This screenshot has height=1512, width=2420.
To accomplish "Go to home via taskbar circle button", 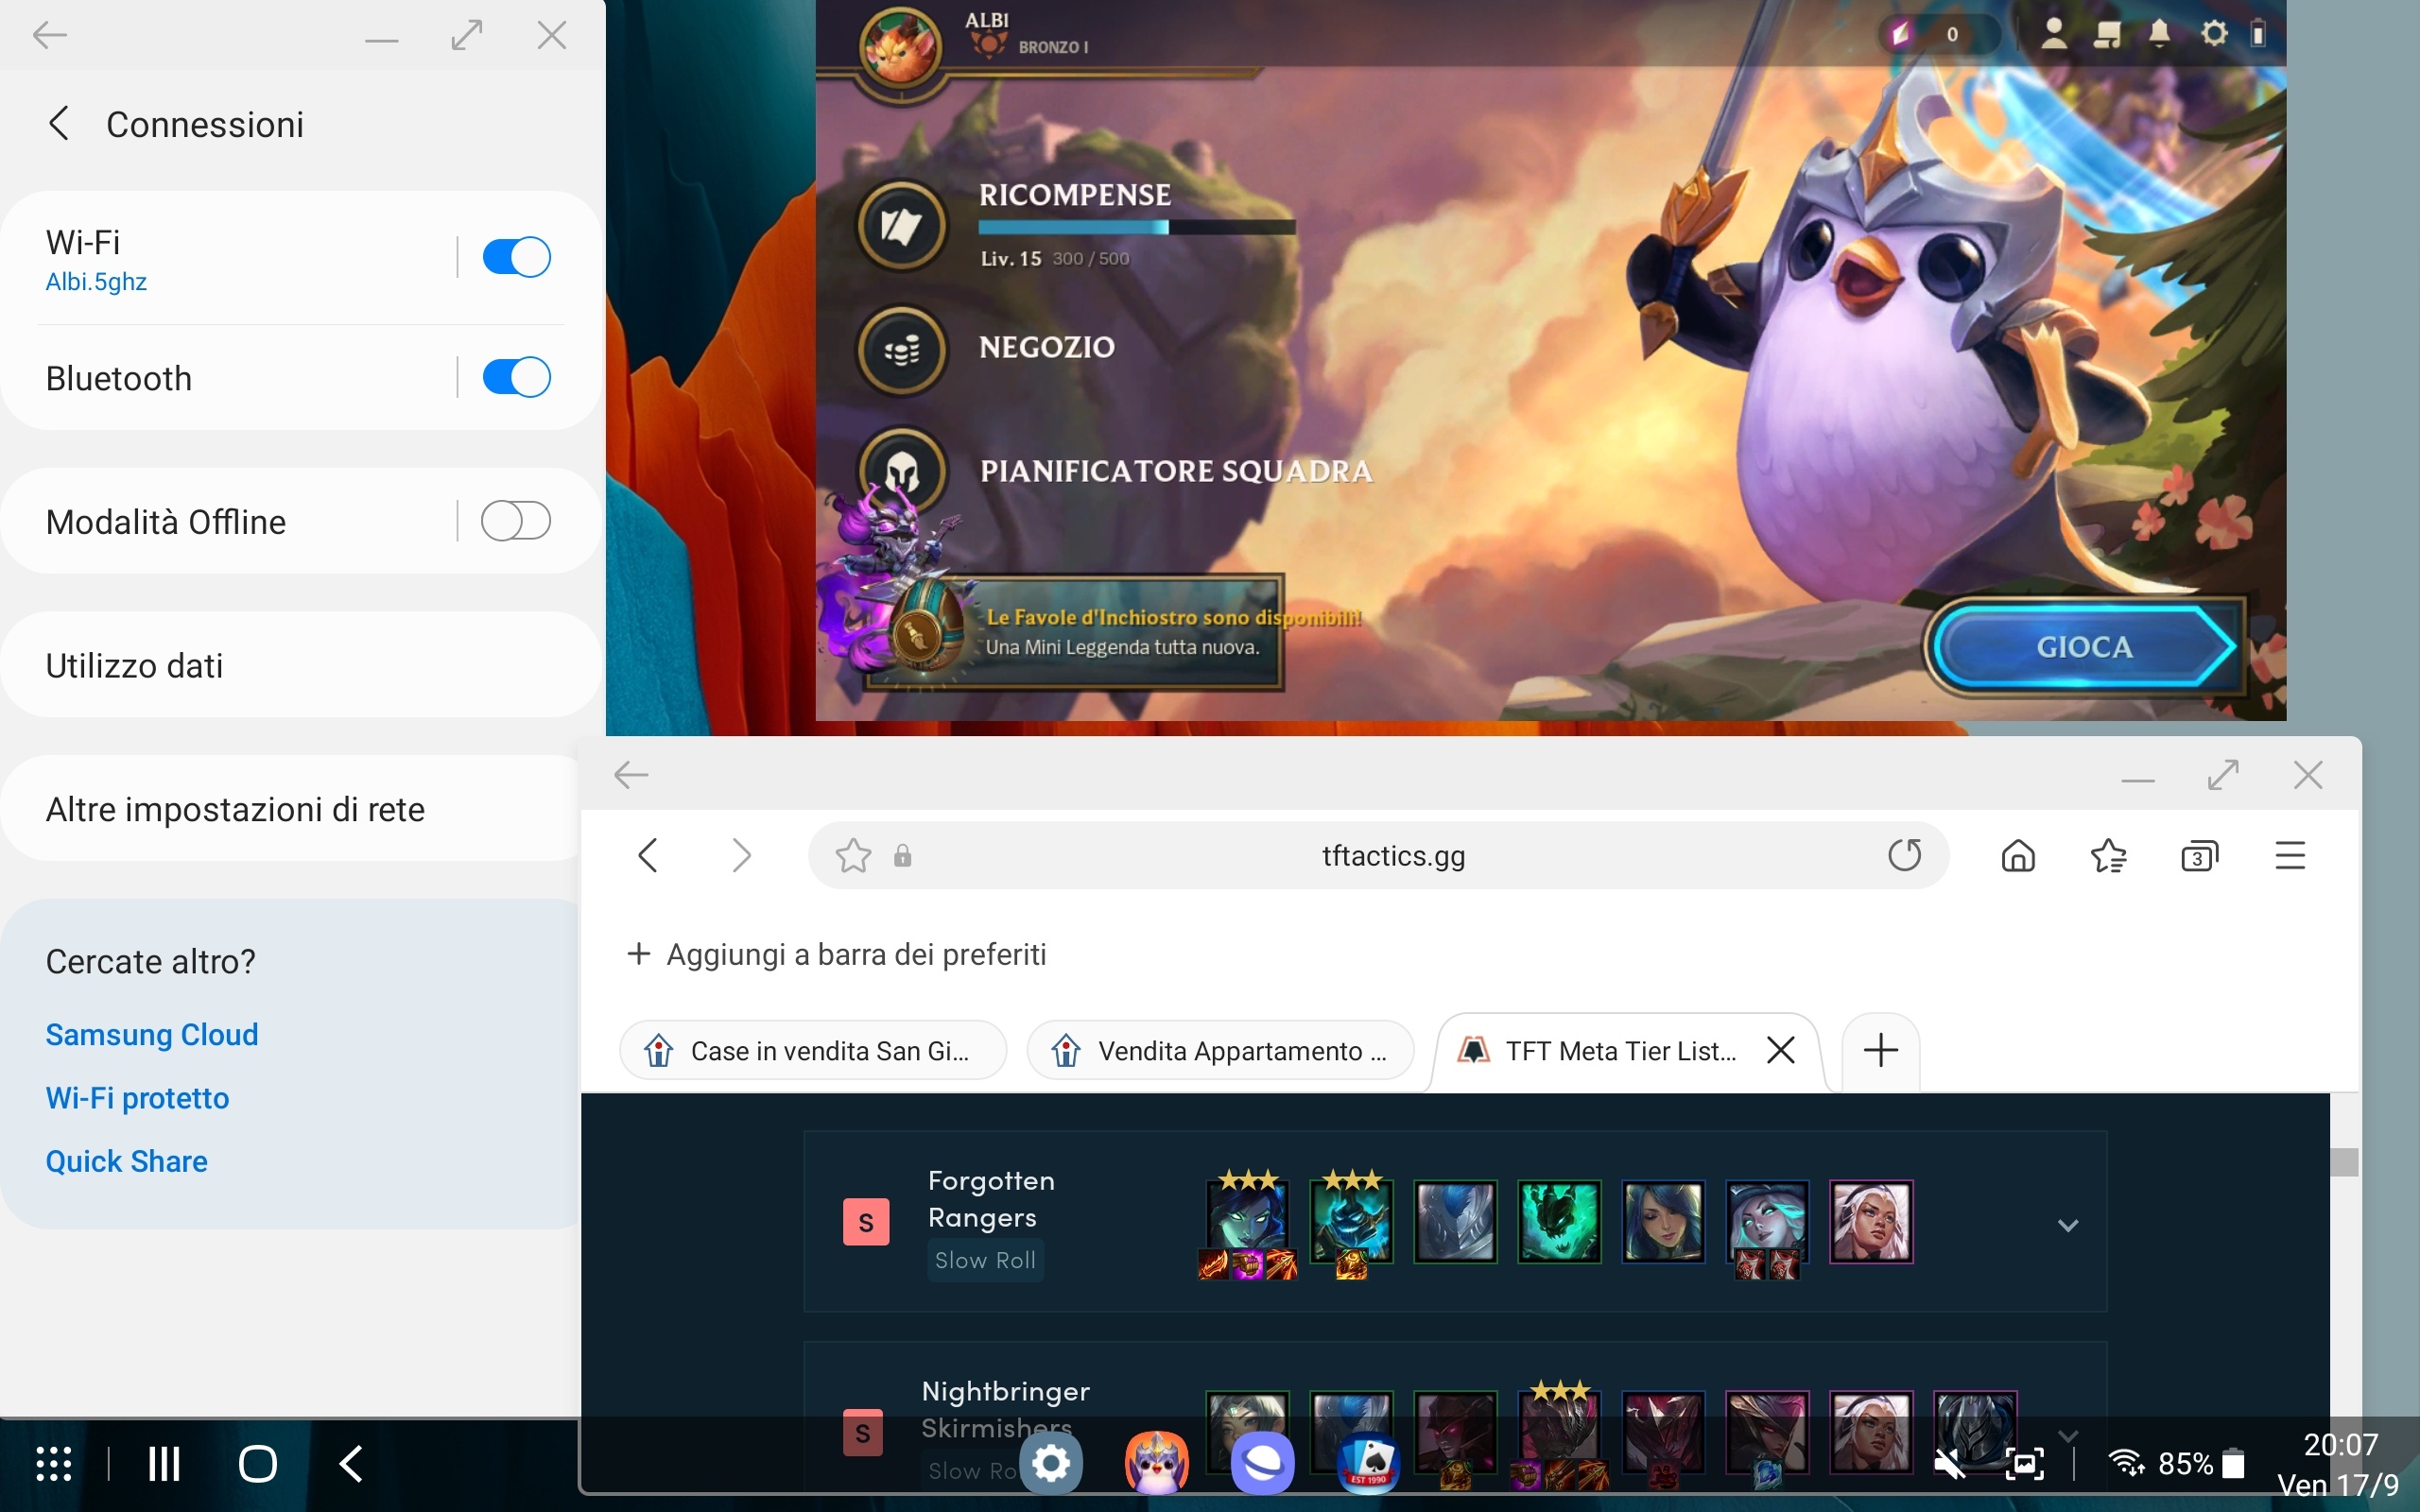I will click(258, 1464).
